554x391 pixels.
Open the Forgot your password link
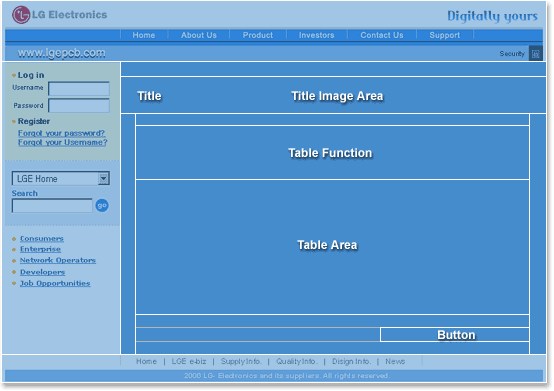61,133
